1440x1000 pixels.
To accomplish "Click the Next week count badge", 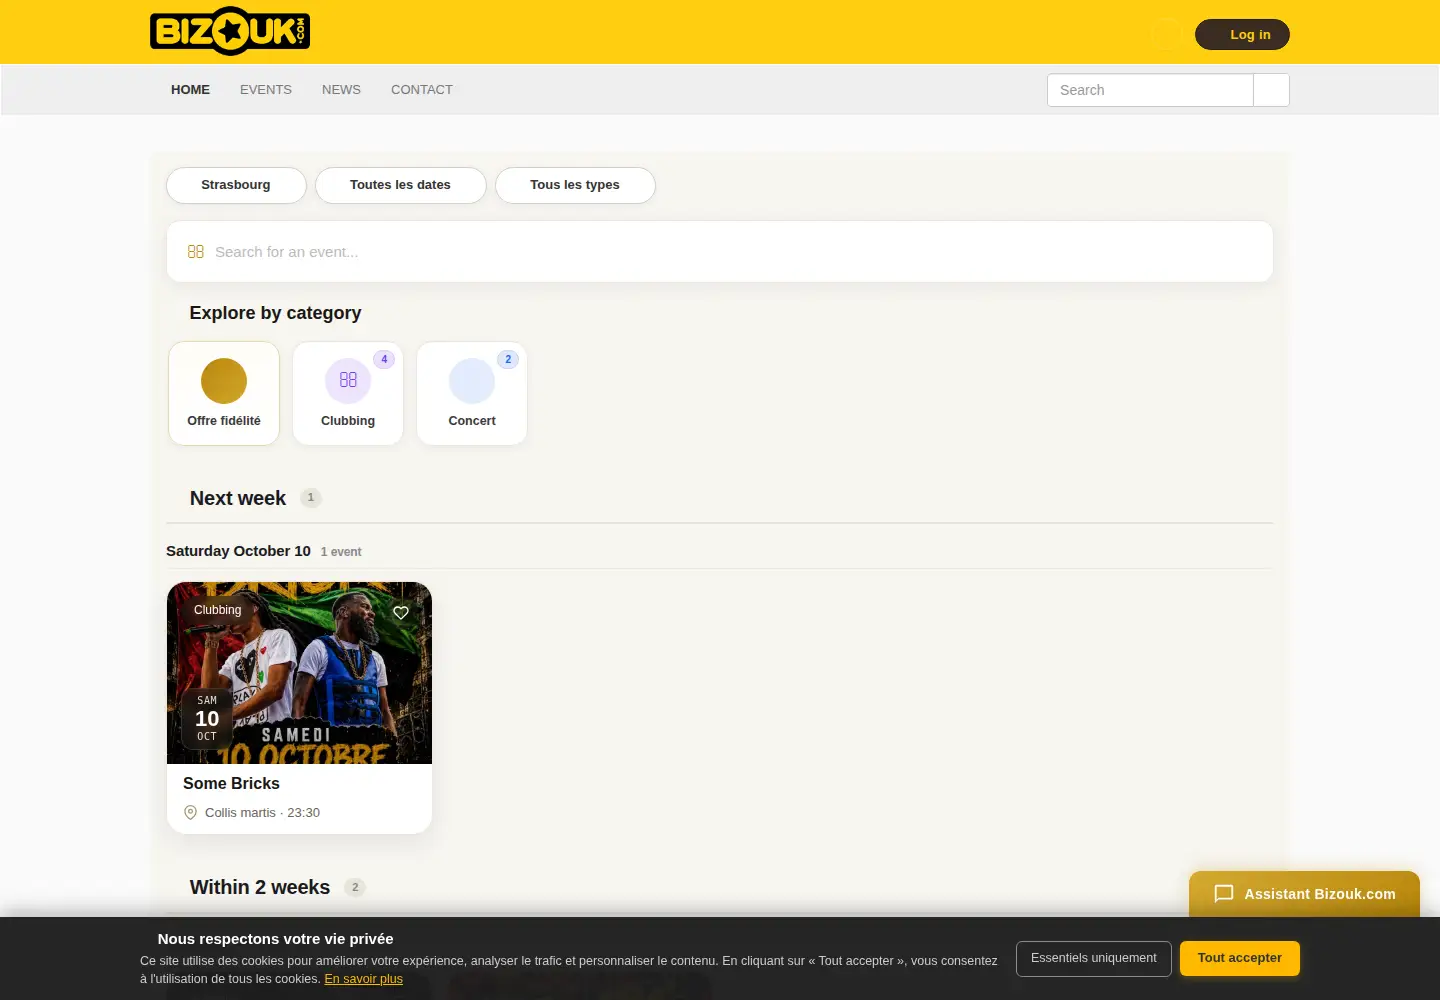I will click(x=311, y=498).
